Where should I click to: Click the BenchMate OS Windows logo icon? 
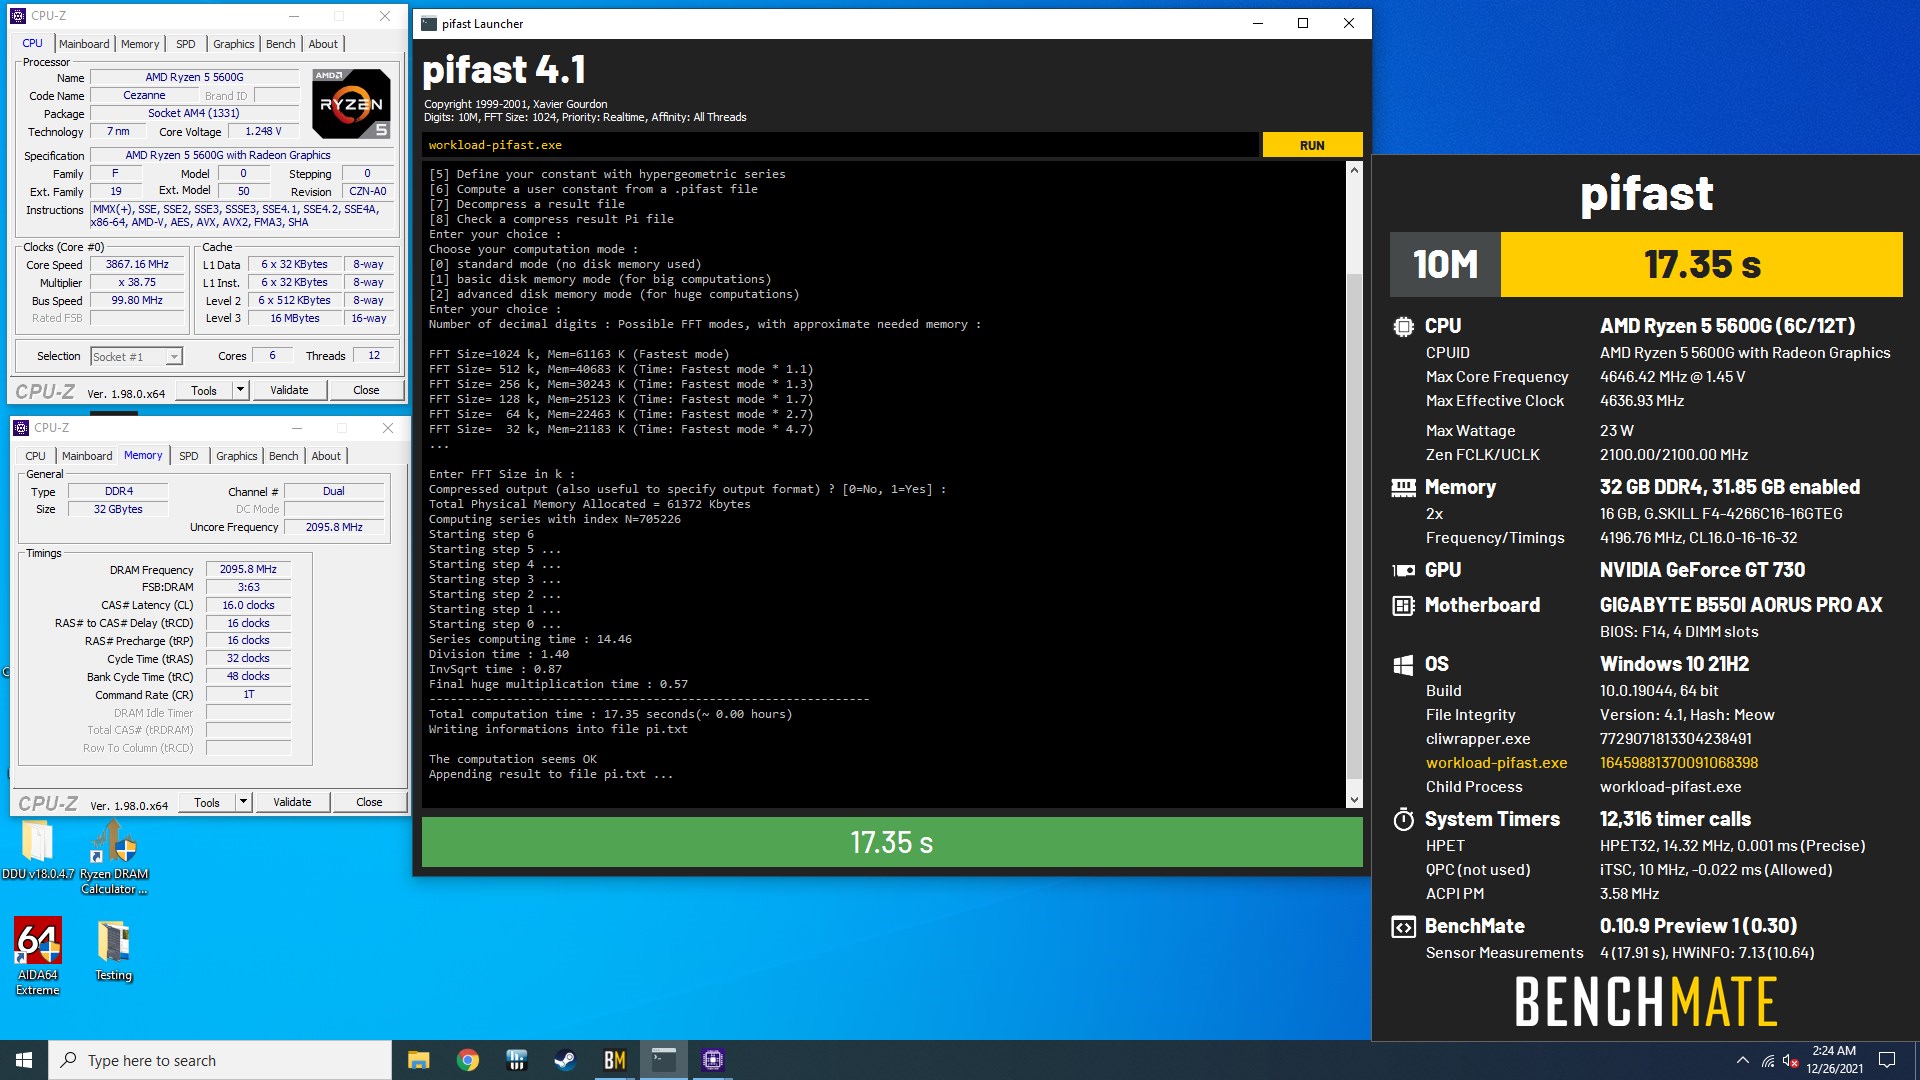tap(1403, 664)
